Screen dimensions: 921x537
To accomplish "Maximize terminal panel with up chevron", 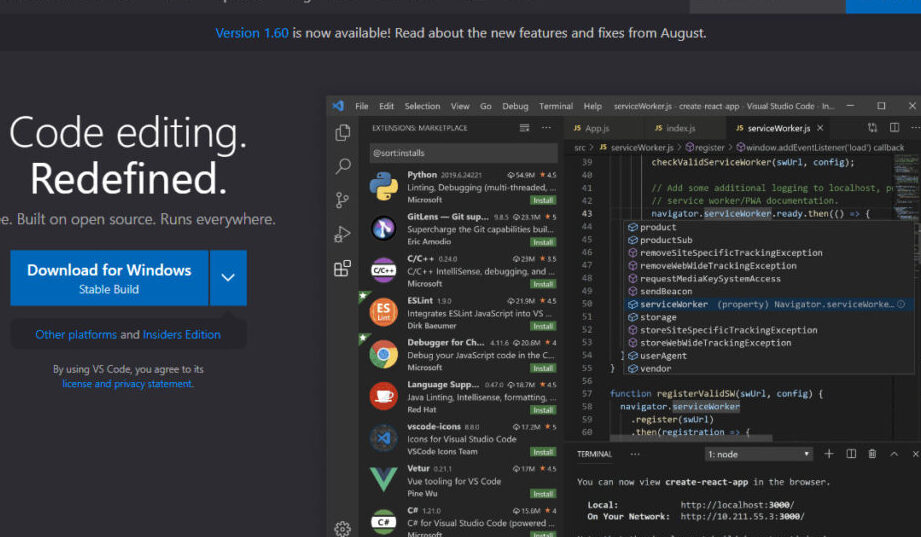I will 892,454.
